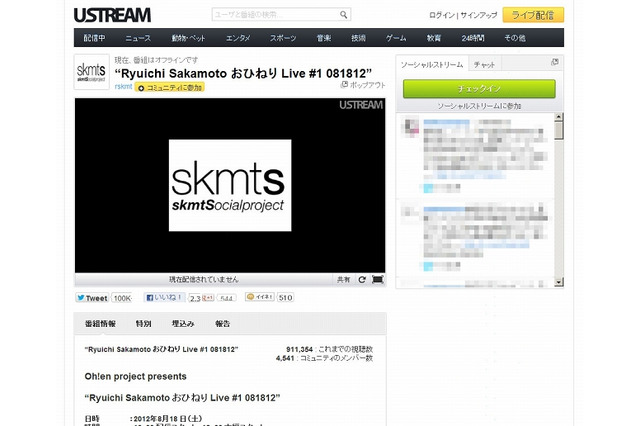Click the yellow ライブ配信 button
Screen dimensions: 640x426
[x=533, y=15]
